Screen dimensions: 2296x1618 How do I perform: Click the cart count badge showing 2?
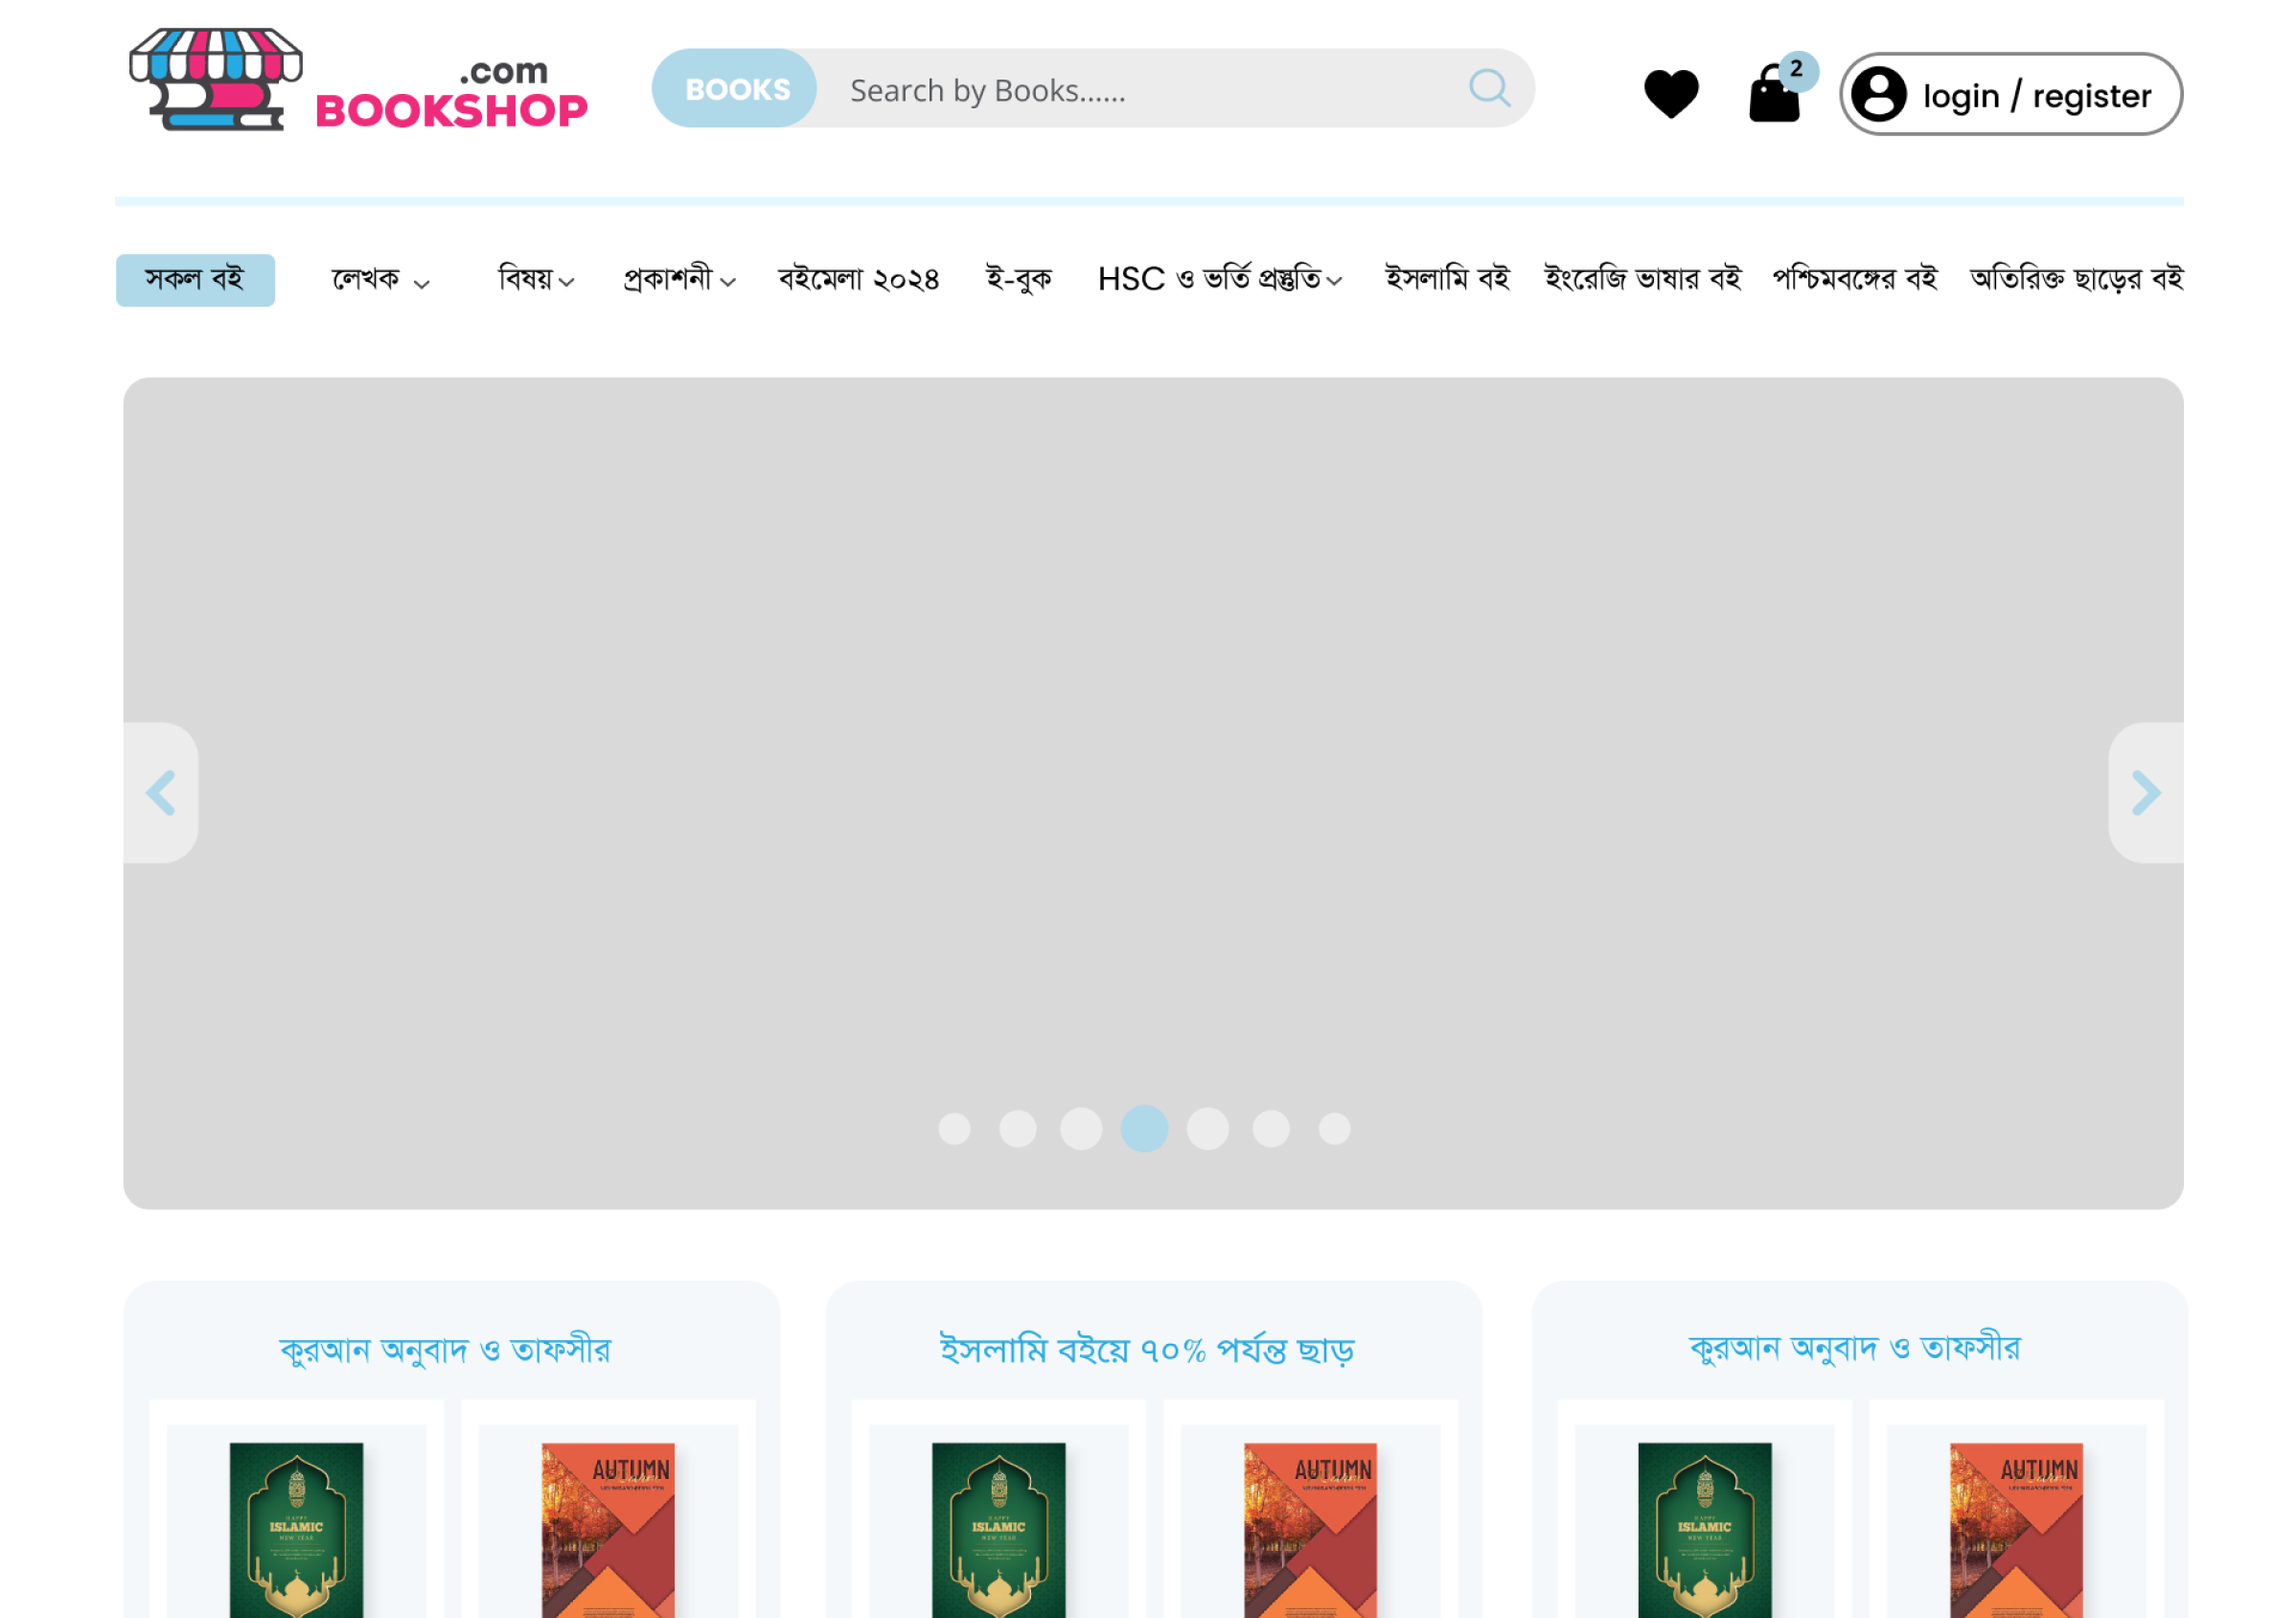click(1797, 70)
